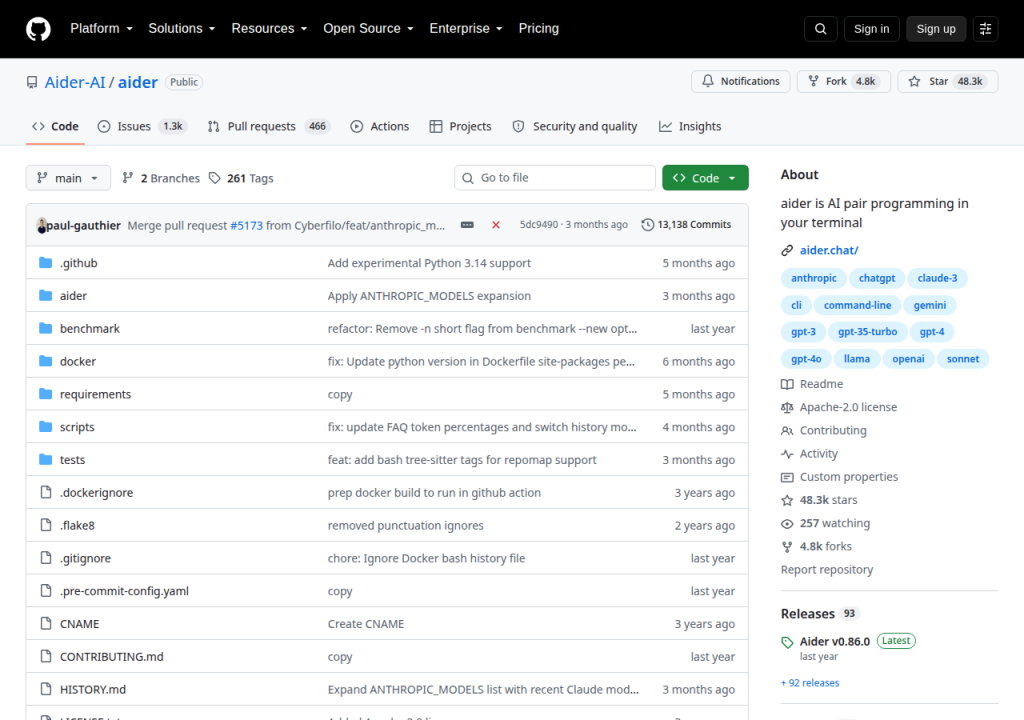Click the Notifications bell button

click(741, 82)
